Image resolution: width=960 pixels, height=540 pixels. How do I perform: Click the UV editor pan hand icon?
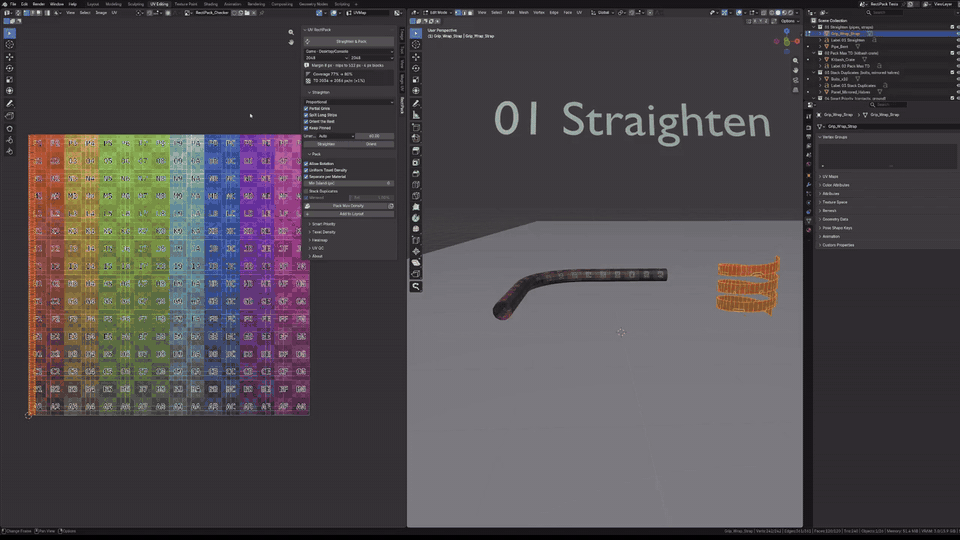pyautogui.click(x=291, y=42)
